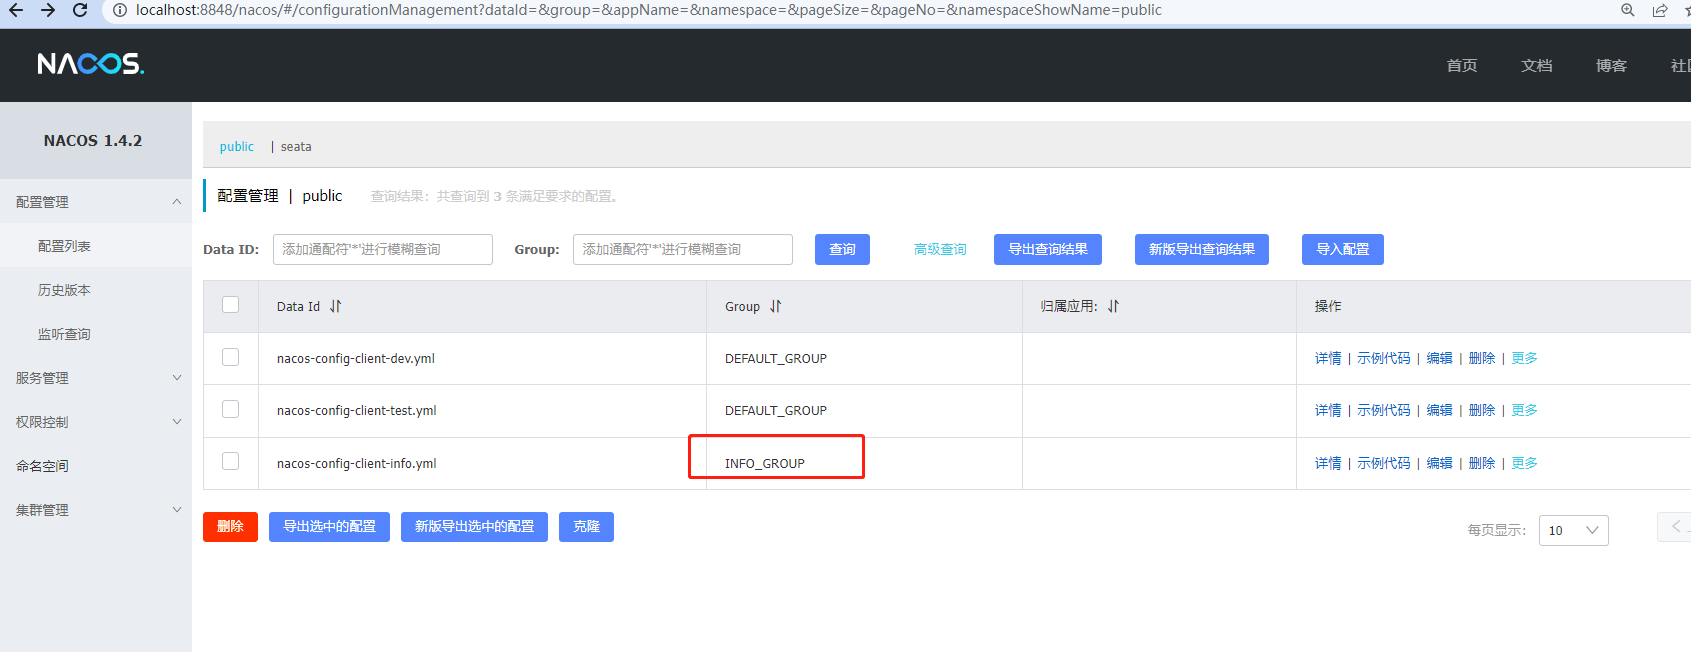Click the 新版导出选中的配置 button
Image resolution: width=1691 pixels, height=652 pixels.
474,526
